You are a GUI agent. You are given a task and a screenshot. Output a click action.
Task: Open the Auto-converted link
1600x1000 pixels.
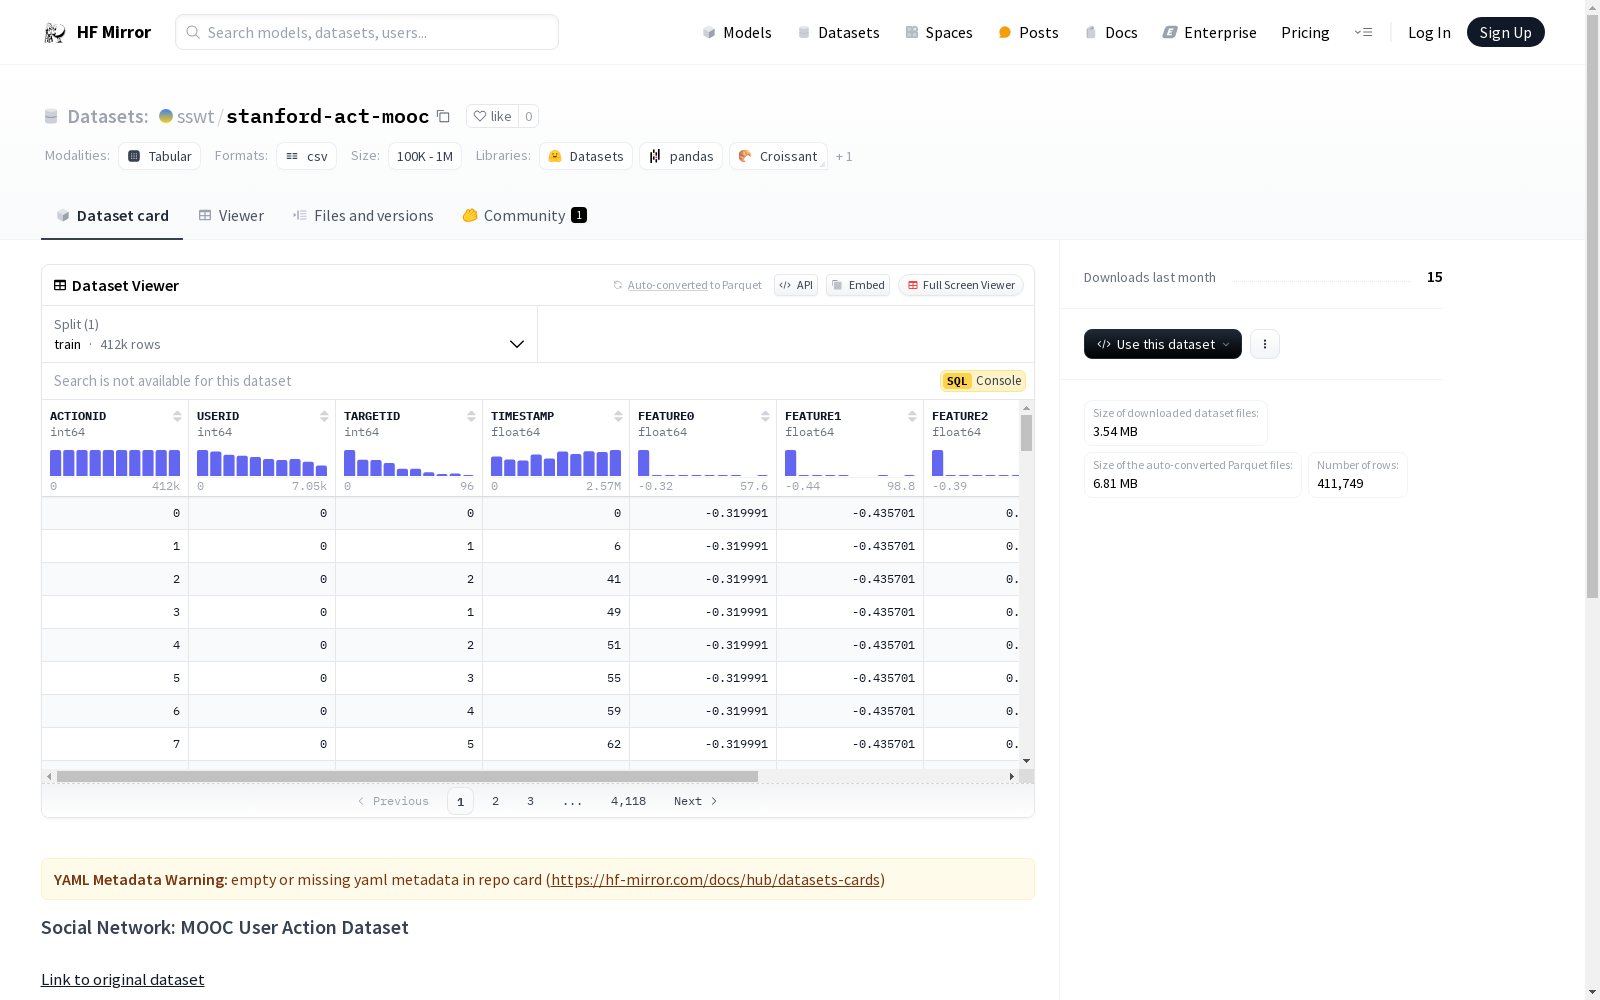(667, 285)
